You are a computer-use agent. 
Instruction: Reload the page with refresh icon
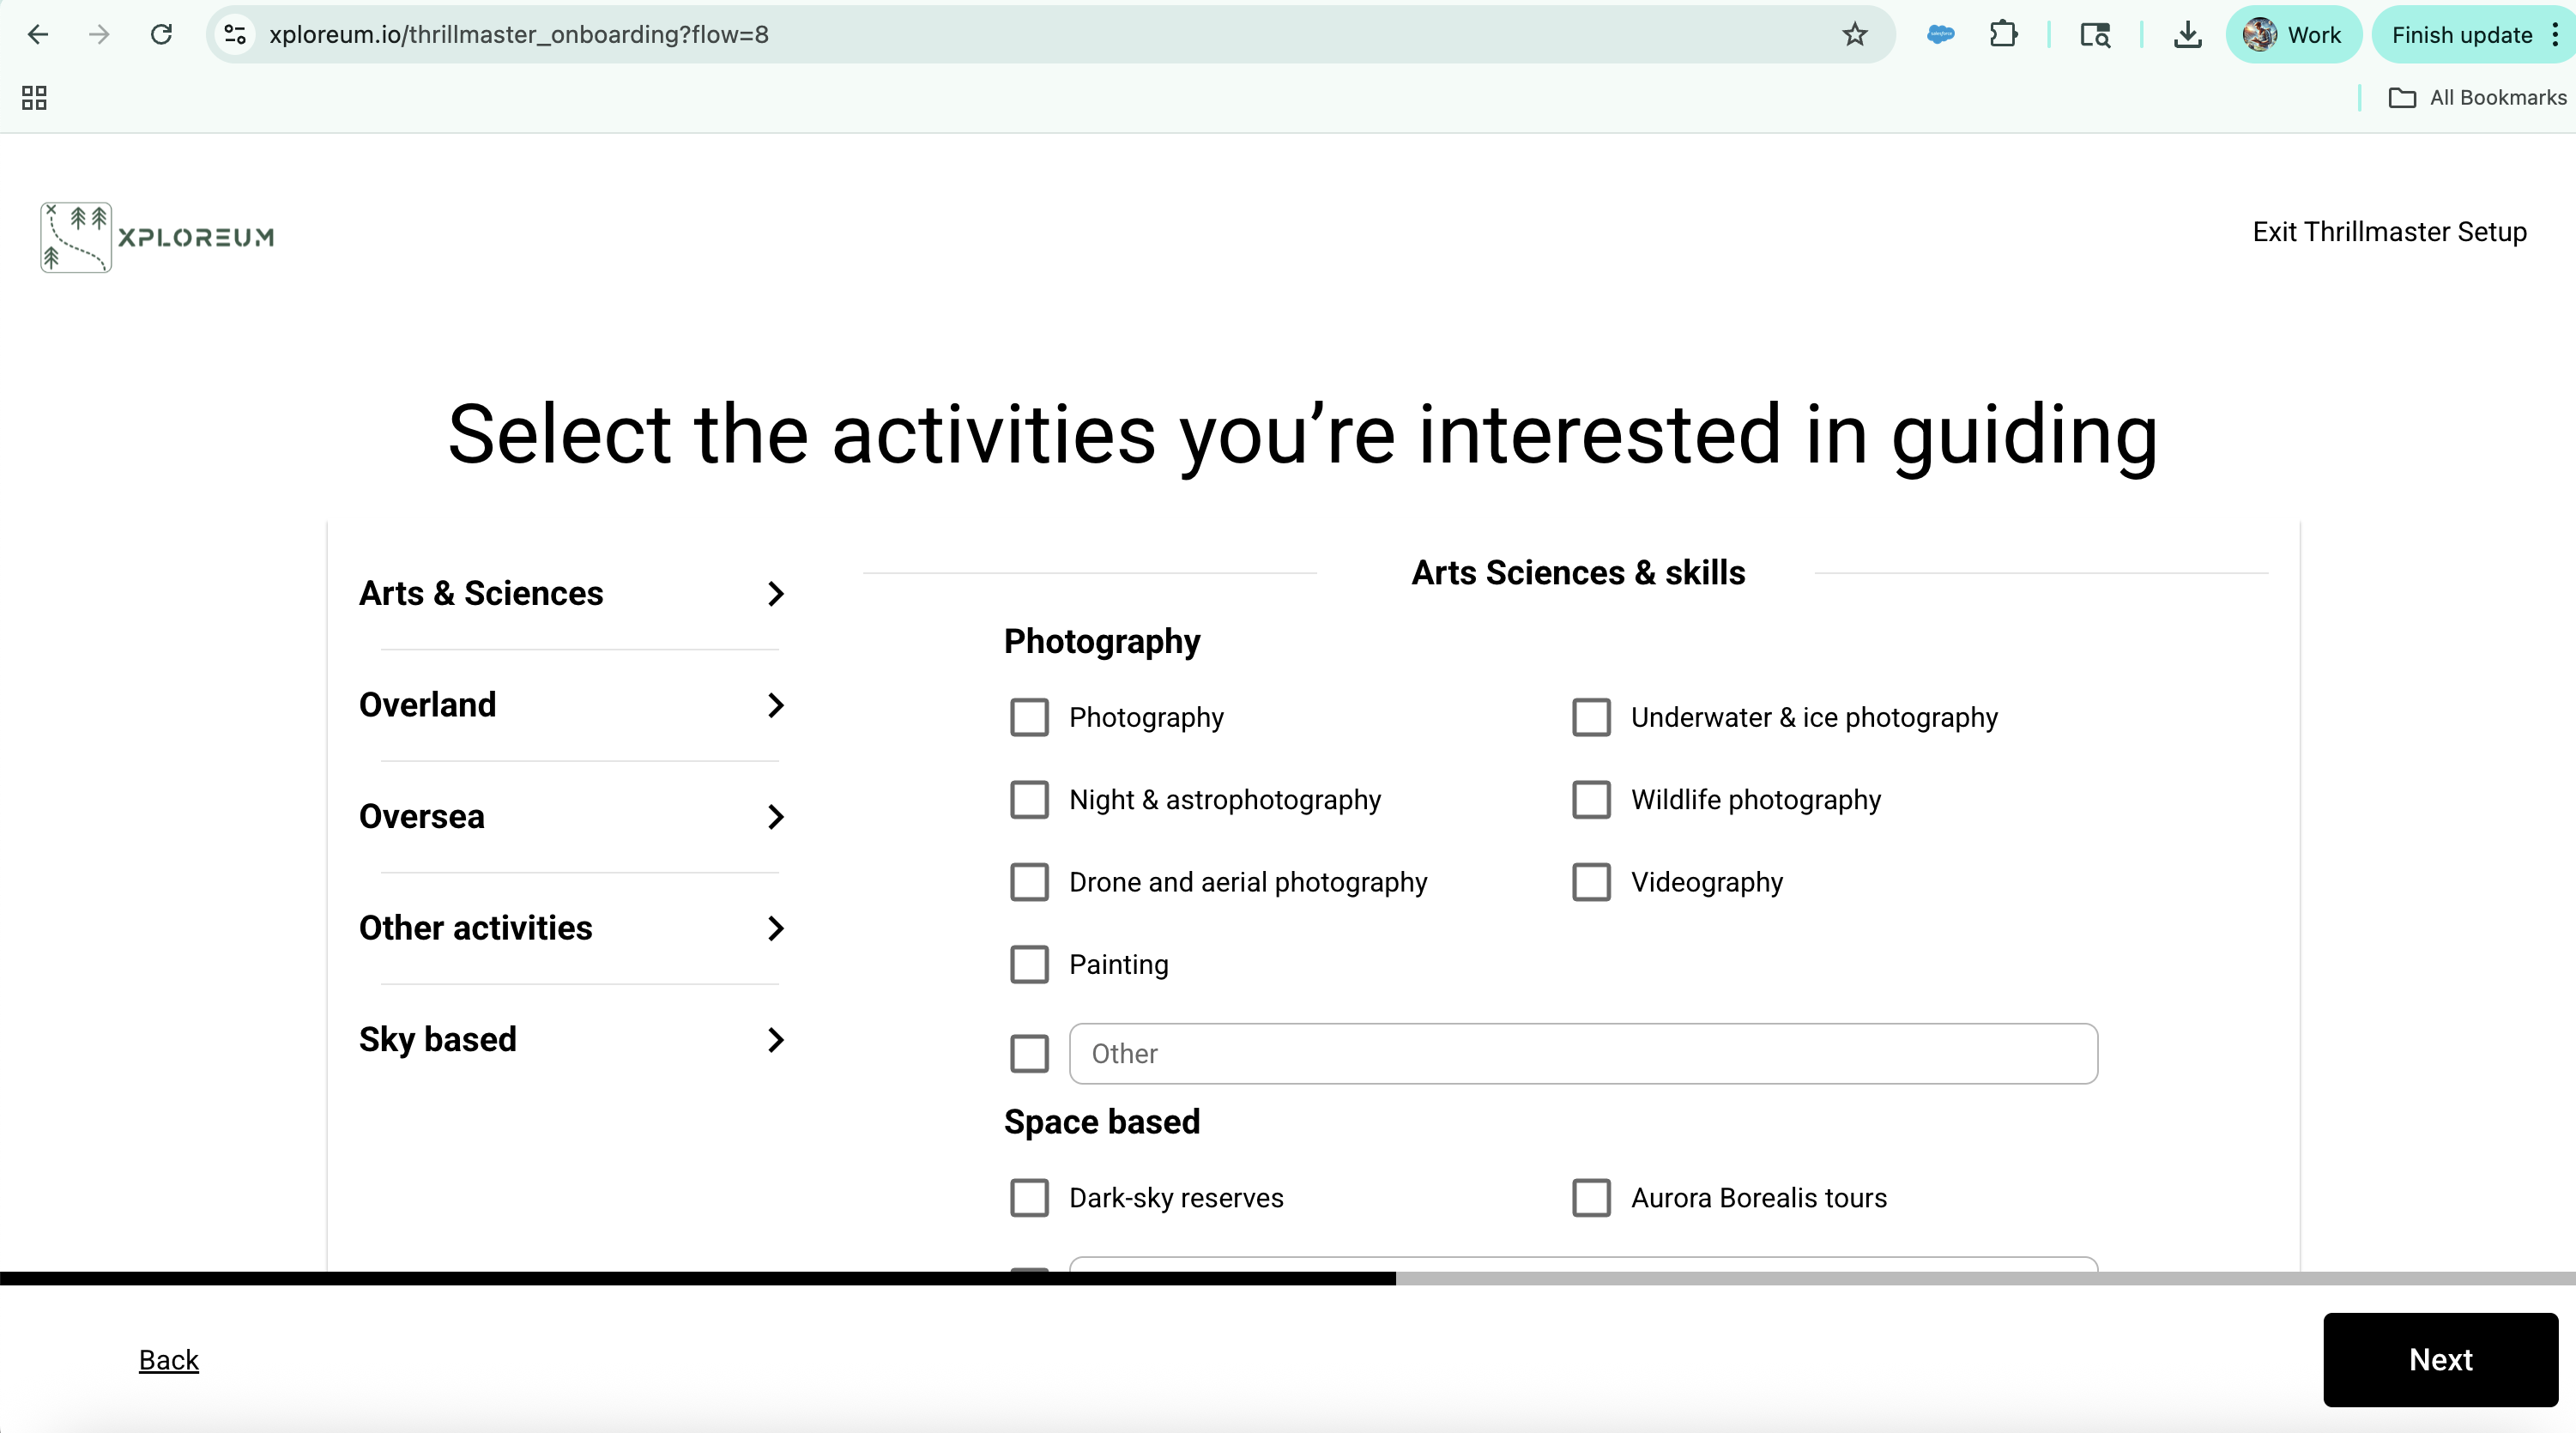(x=161, y=35)
